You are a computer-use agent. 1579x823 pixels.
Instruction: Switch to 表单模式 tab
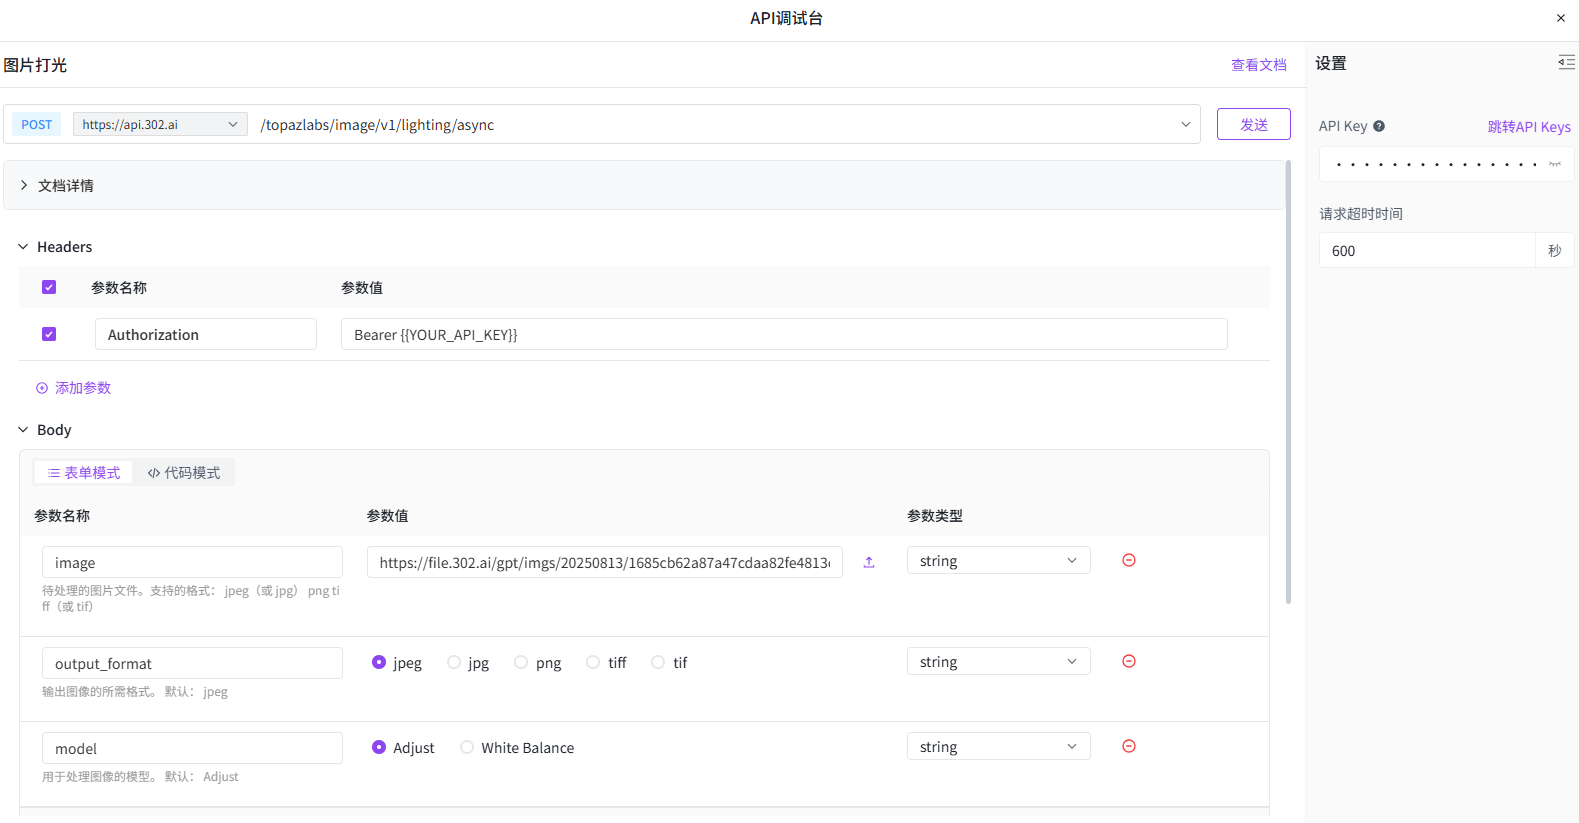click(84, 473)
